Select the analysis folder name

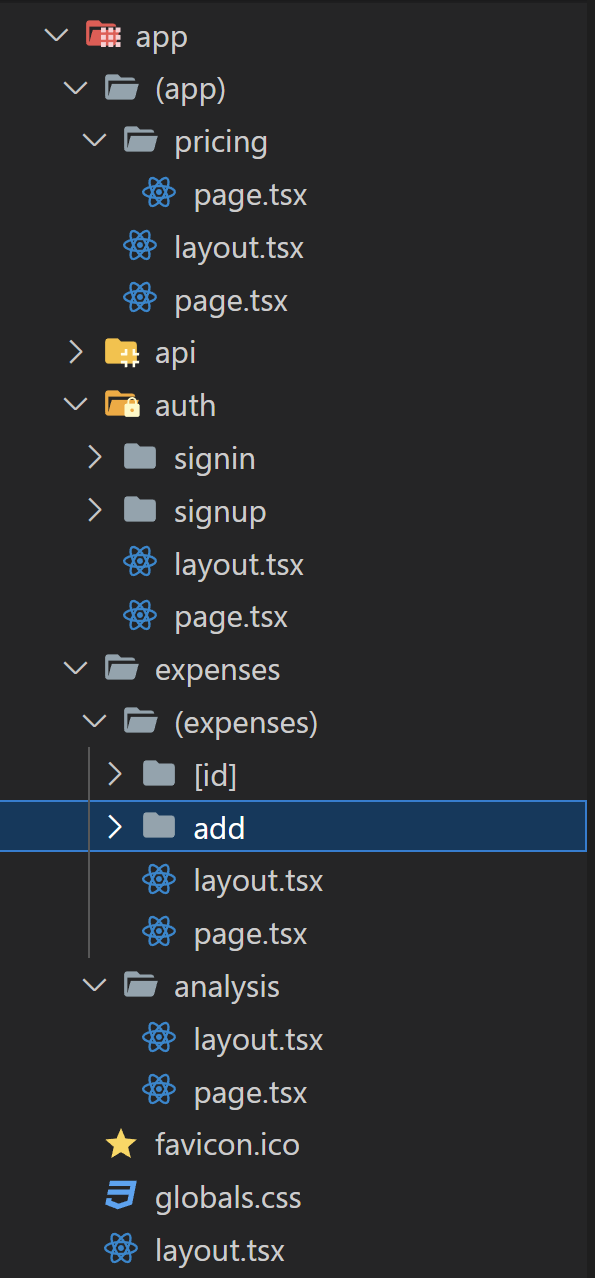pos(227,987)
